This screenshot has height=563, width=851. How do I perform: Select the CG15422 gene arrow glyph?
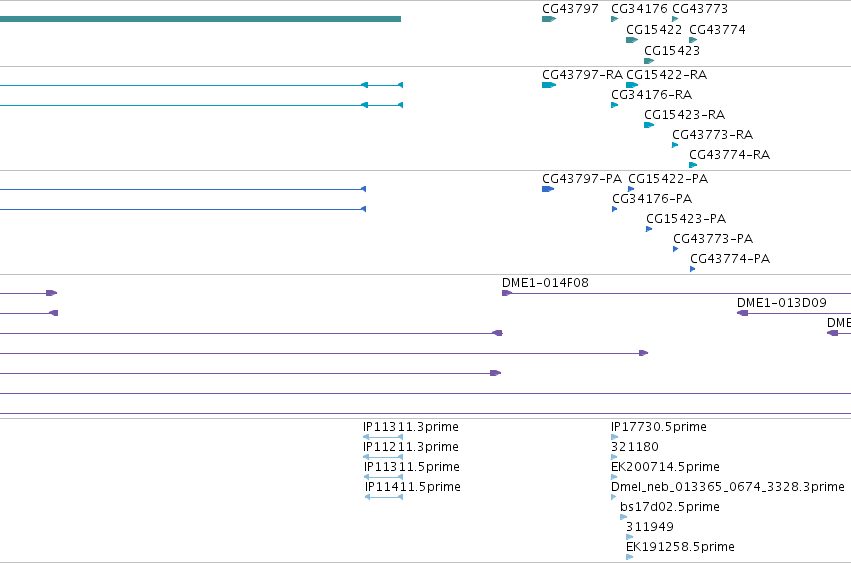[x=632, y=40]
